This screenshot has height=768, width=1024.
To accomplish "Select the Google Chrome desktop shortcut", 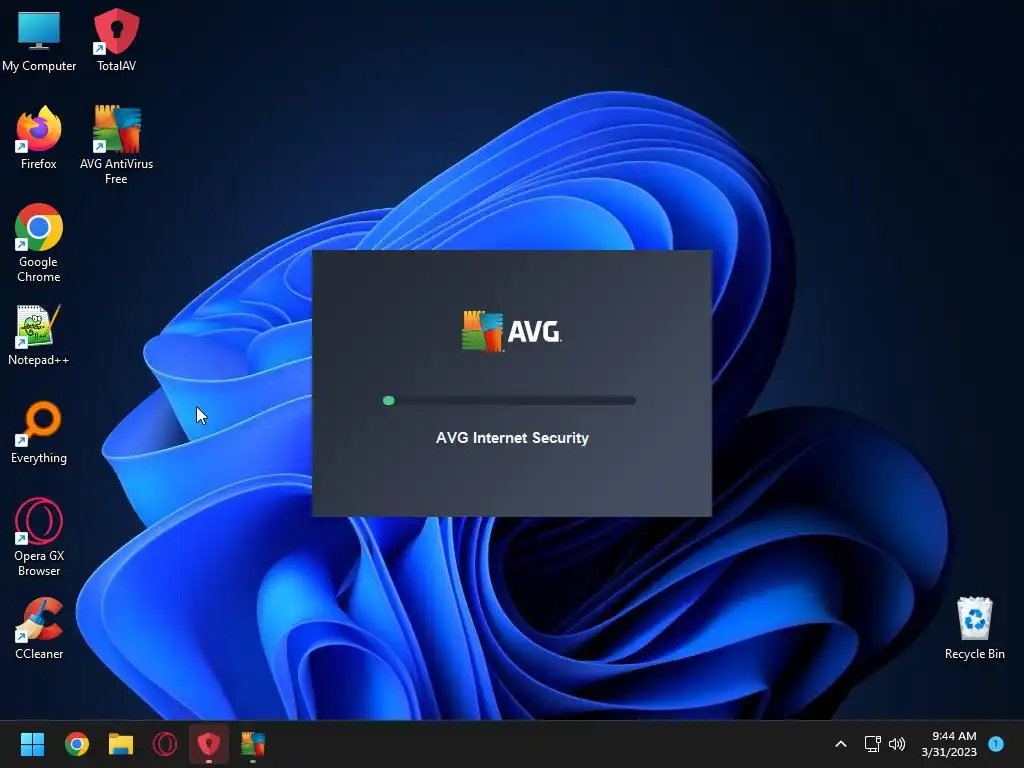I will 39,243.
